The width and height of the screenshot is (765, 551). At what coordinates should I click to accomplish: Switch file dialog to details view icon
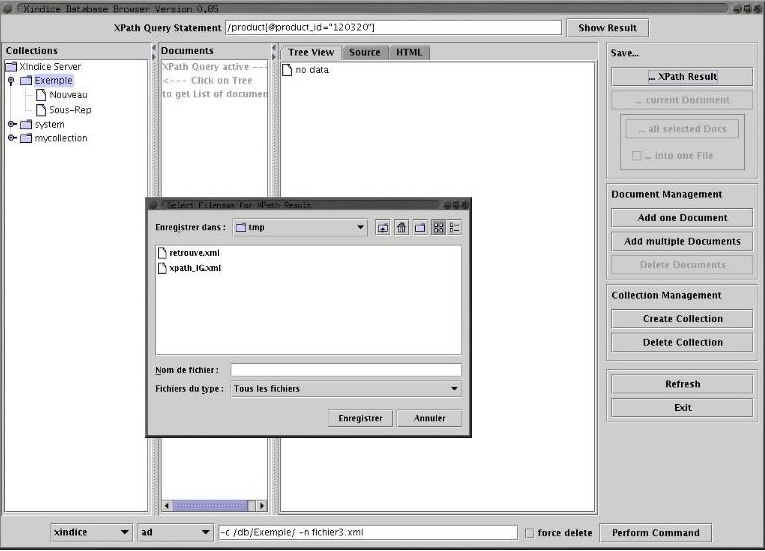click(454, 228)
